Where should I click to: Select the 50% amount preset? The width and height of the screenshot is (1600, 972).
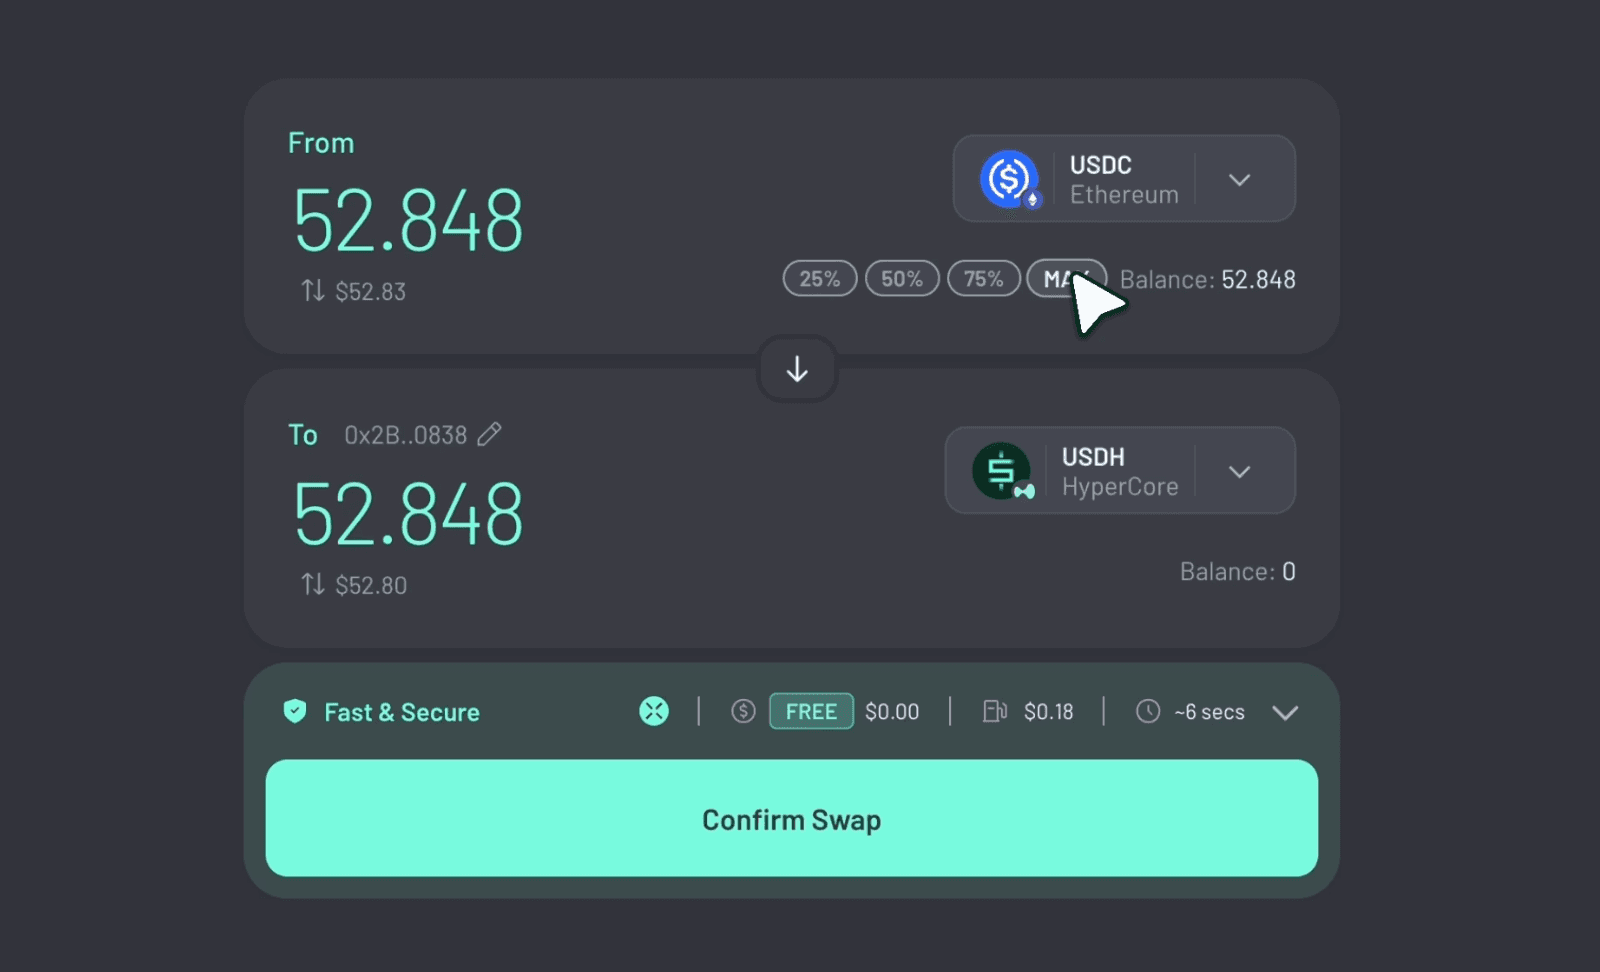(901, 279)
